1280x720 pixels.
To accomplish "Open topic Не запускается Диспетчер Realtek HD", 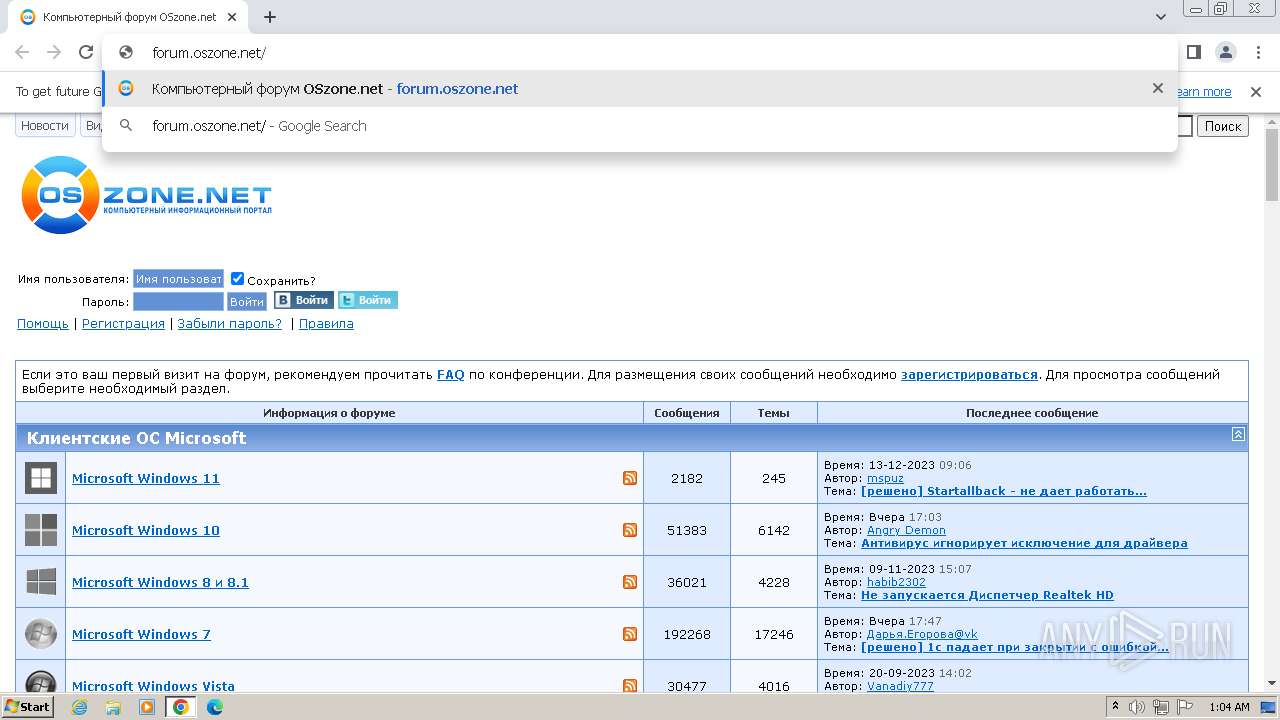I will [987, 595].
